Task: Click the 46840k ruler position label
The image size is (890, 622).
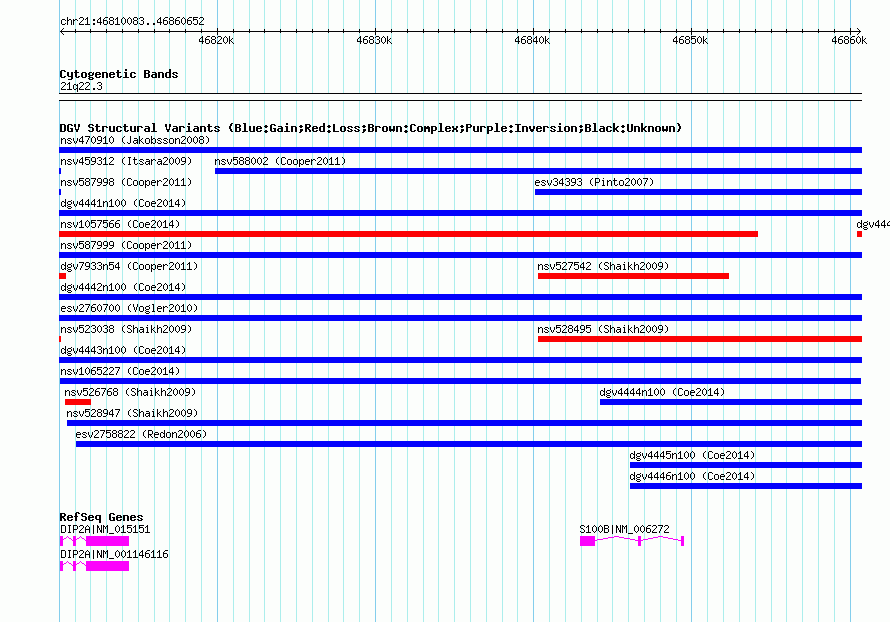Action: pos(532,40)
